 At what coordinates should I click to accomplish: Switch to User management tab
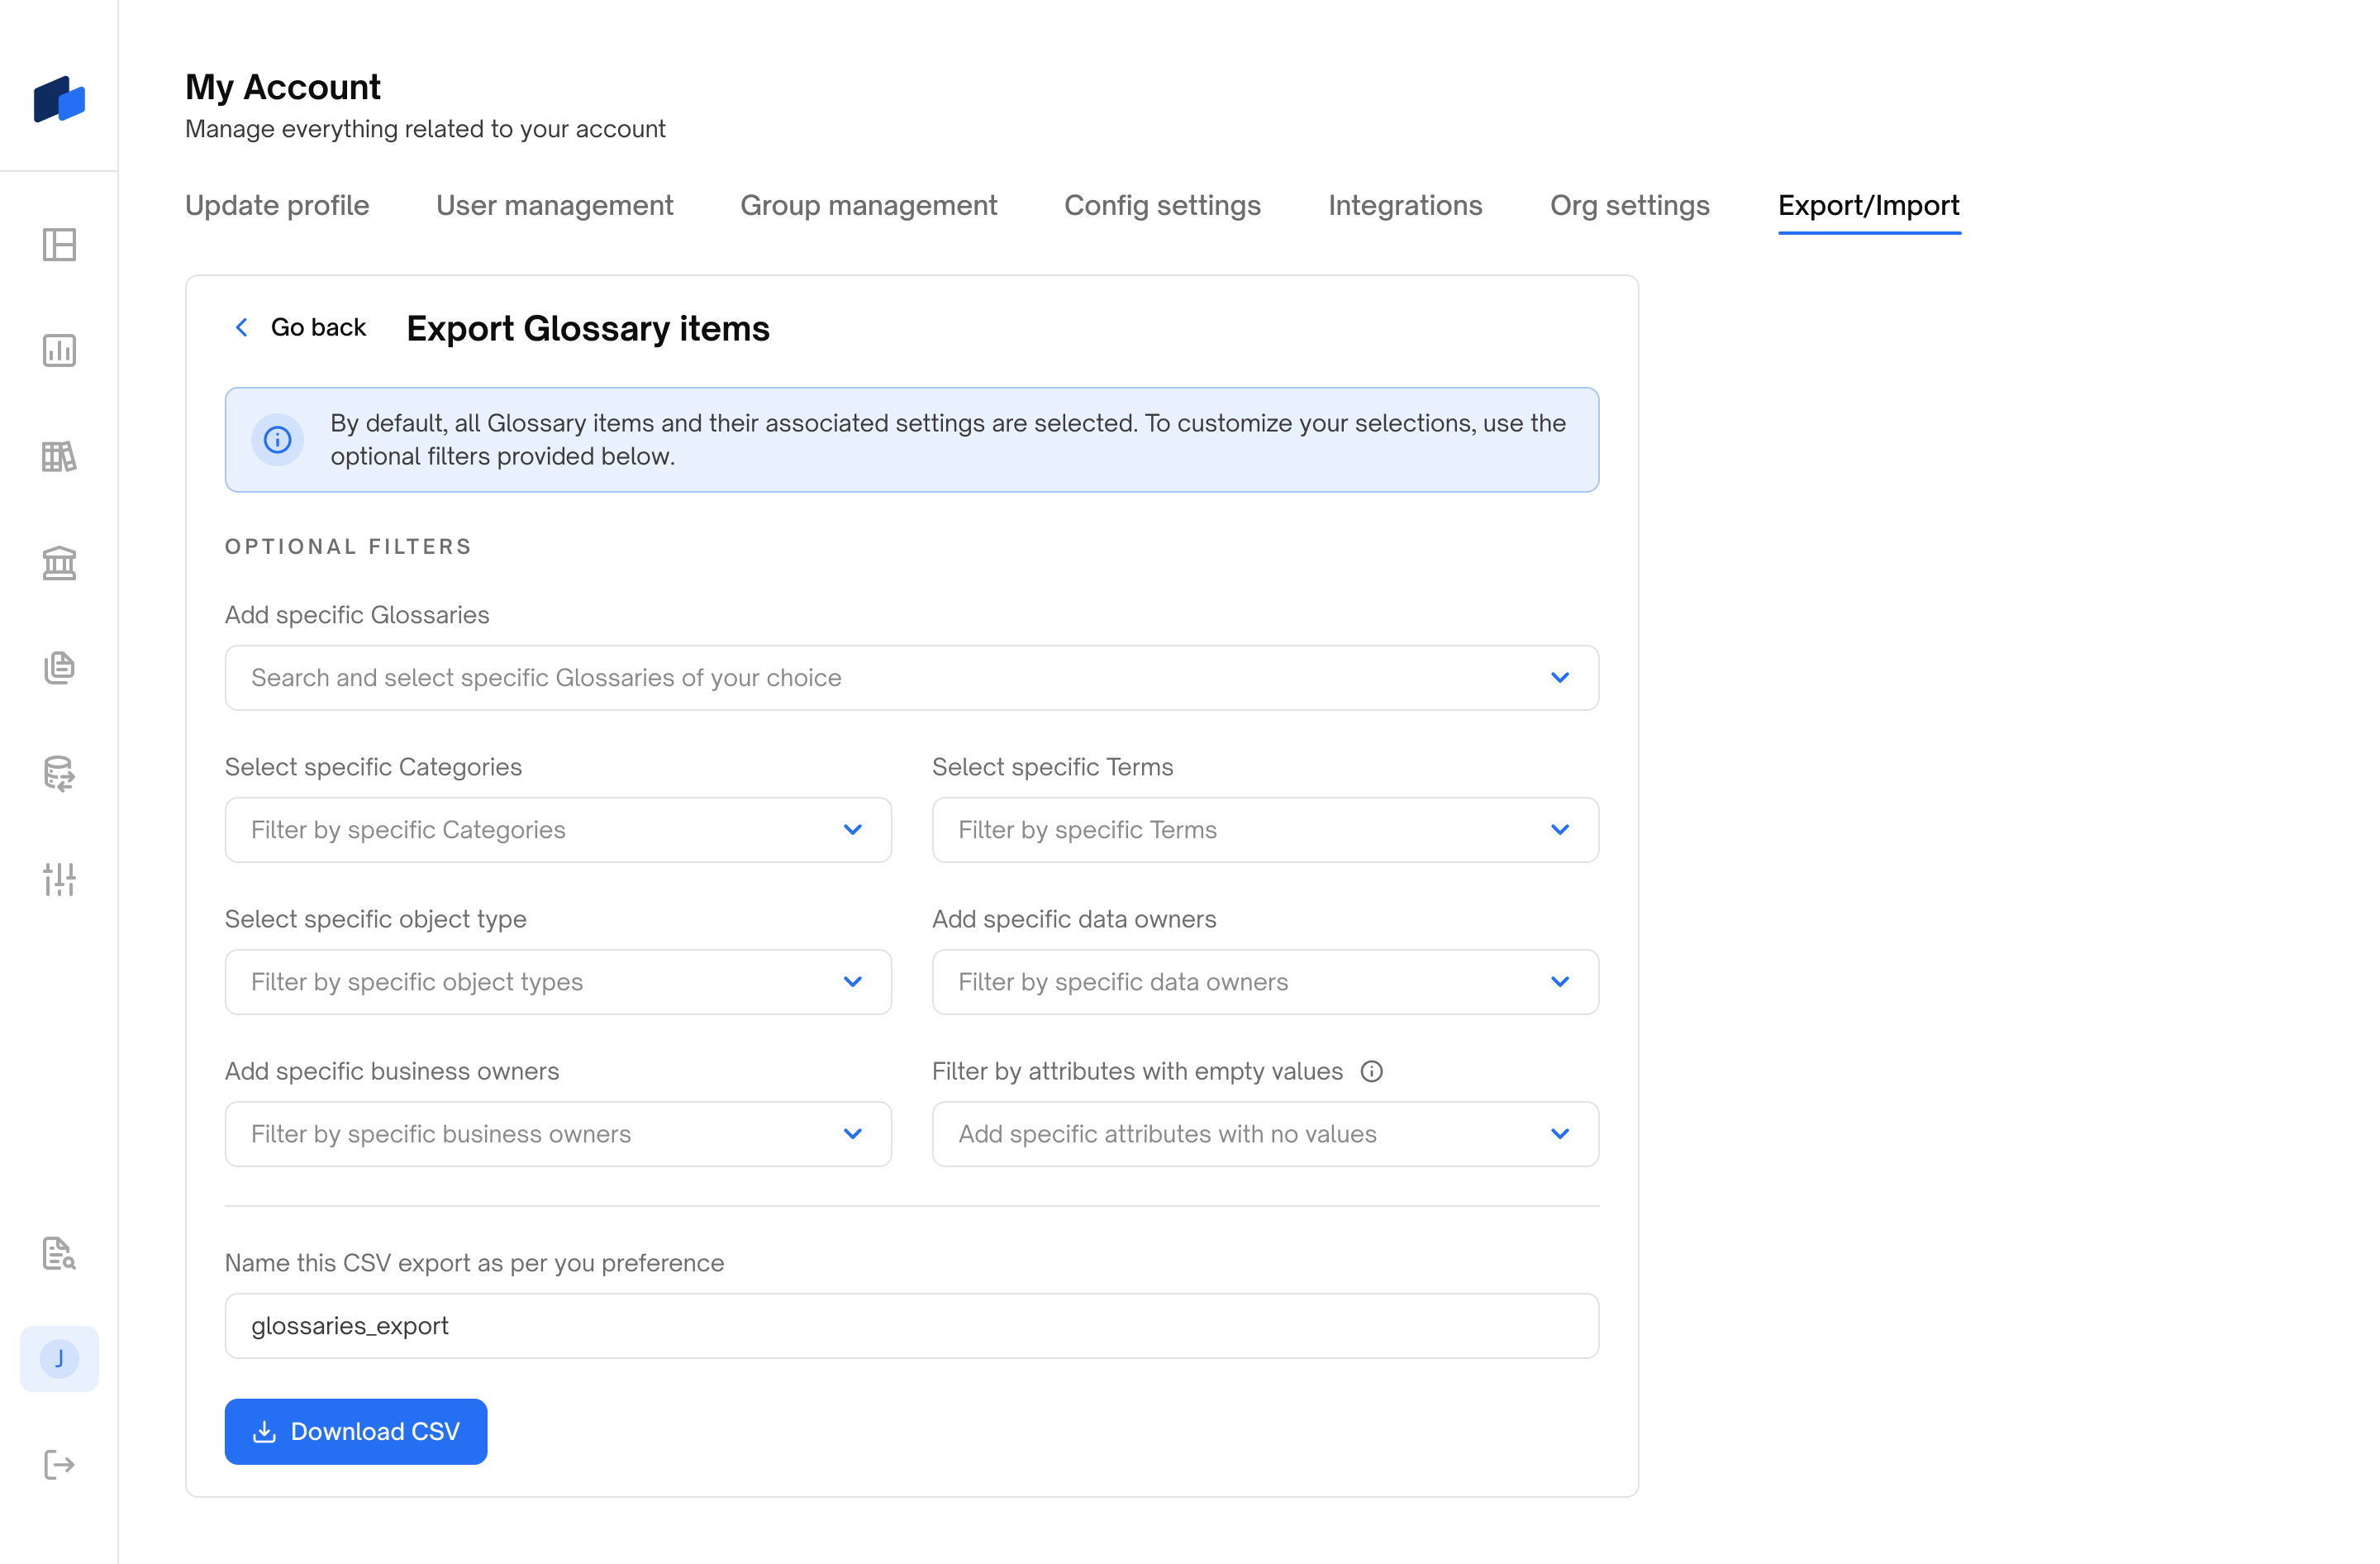[x=554, y=206]
